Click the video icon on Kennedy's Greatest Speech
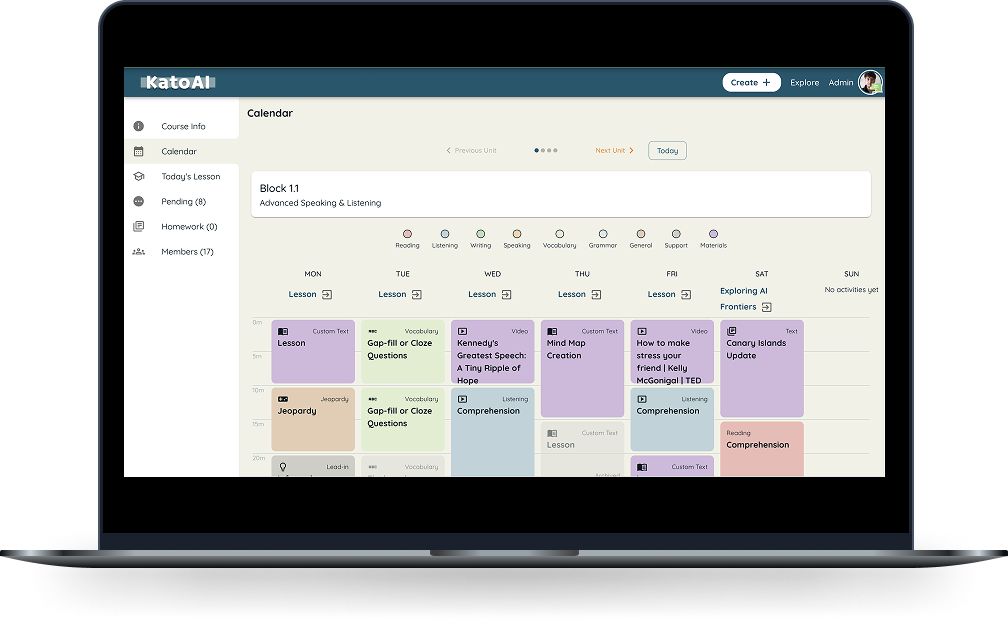Viewport: 1008px width, 623px height. (463, 331)
